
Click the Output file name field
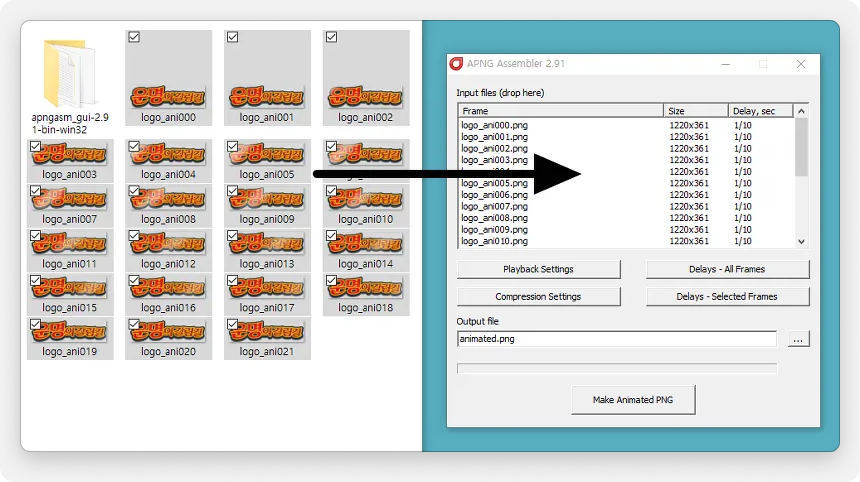click(616, 339)
